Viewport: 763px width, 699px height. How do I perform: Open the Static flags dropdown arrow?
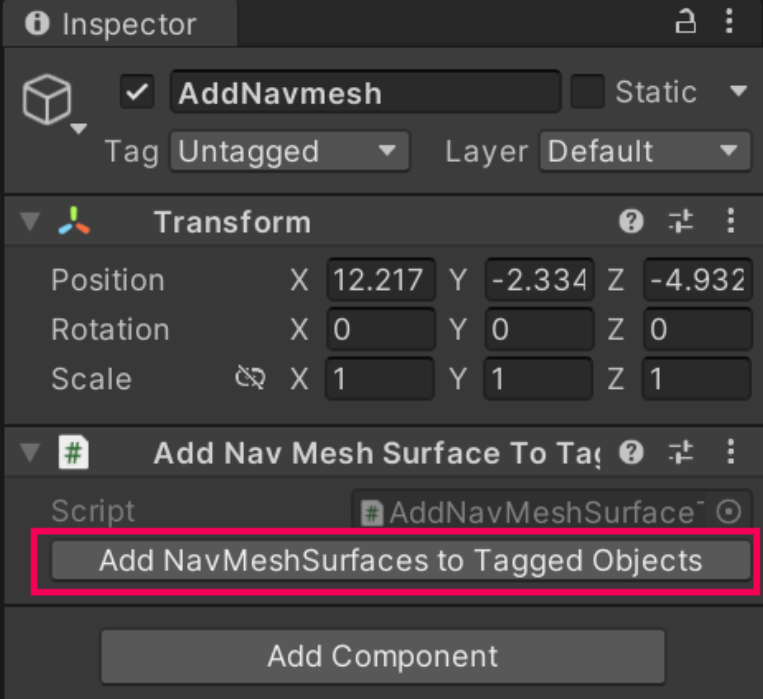coord(738,93)
